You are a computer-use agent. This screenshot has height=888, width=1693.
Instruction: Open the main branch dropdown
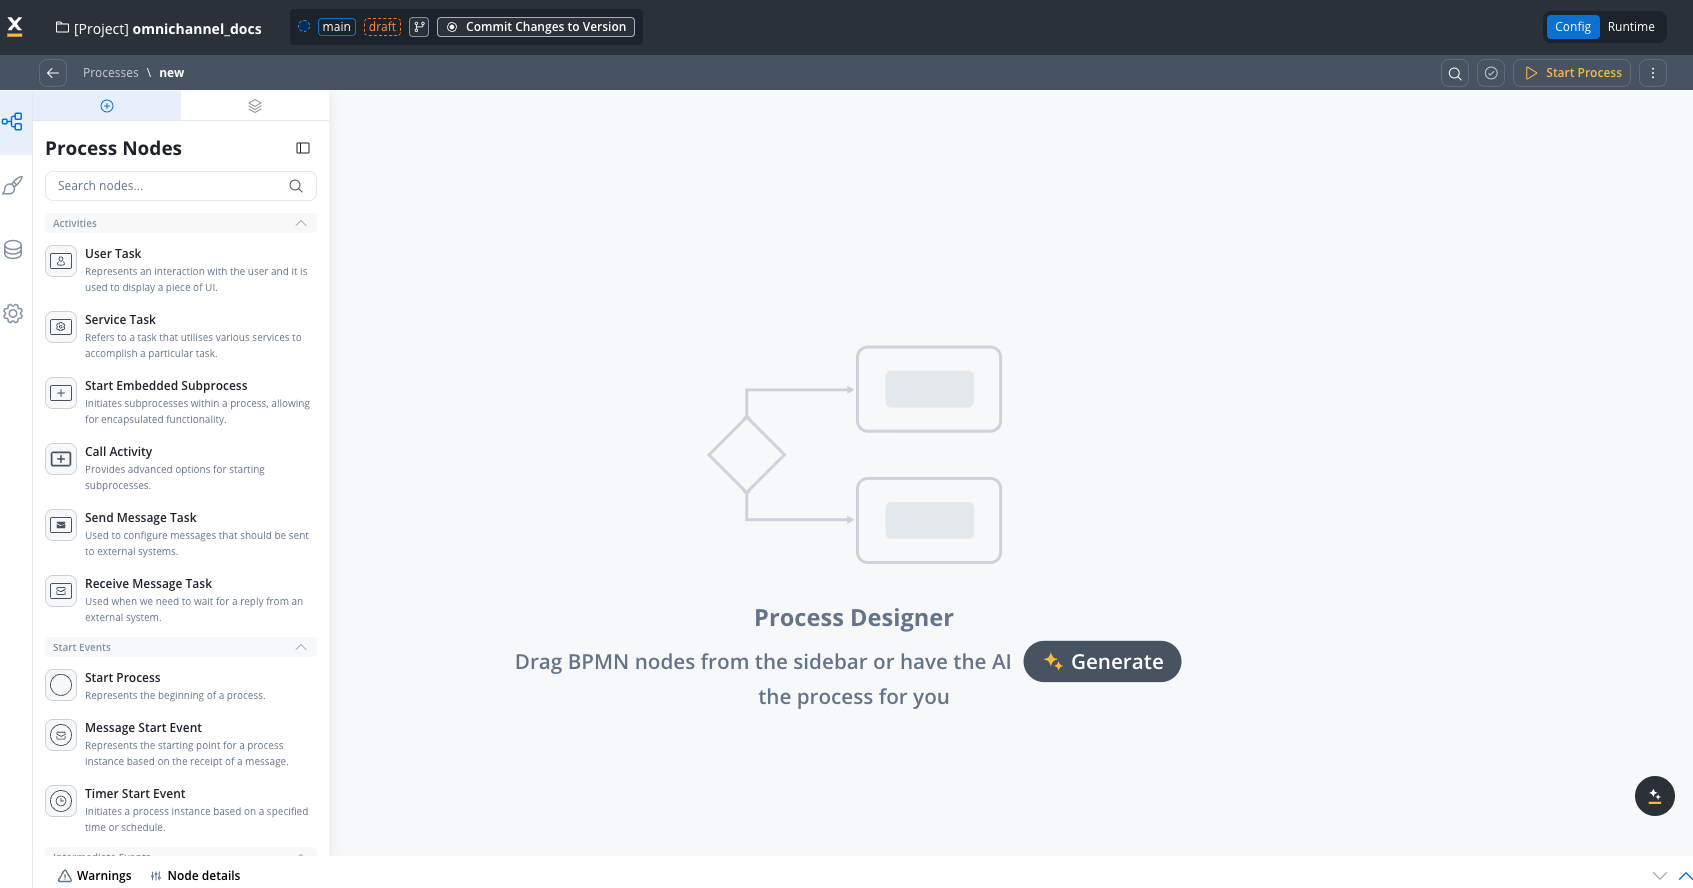(x=337, y=27)
